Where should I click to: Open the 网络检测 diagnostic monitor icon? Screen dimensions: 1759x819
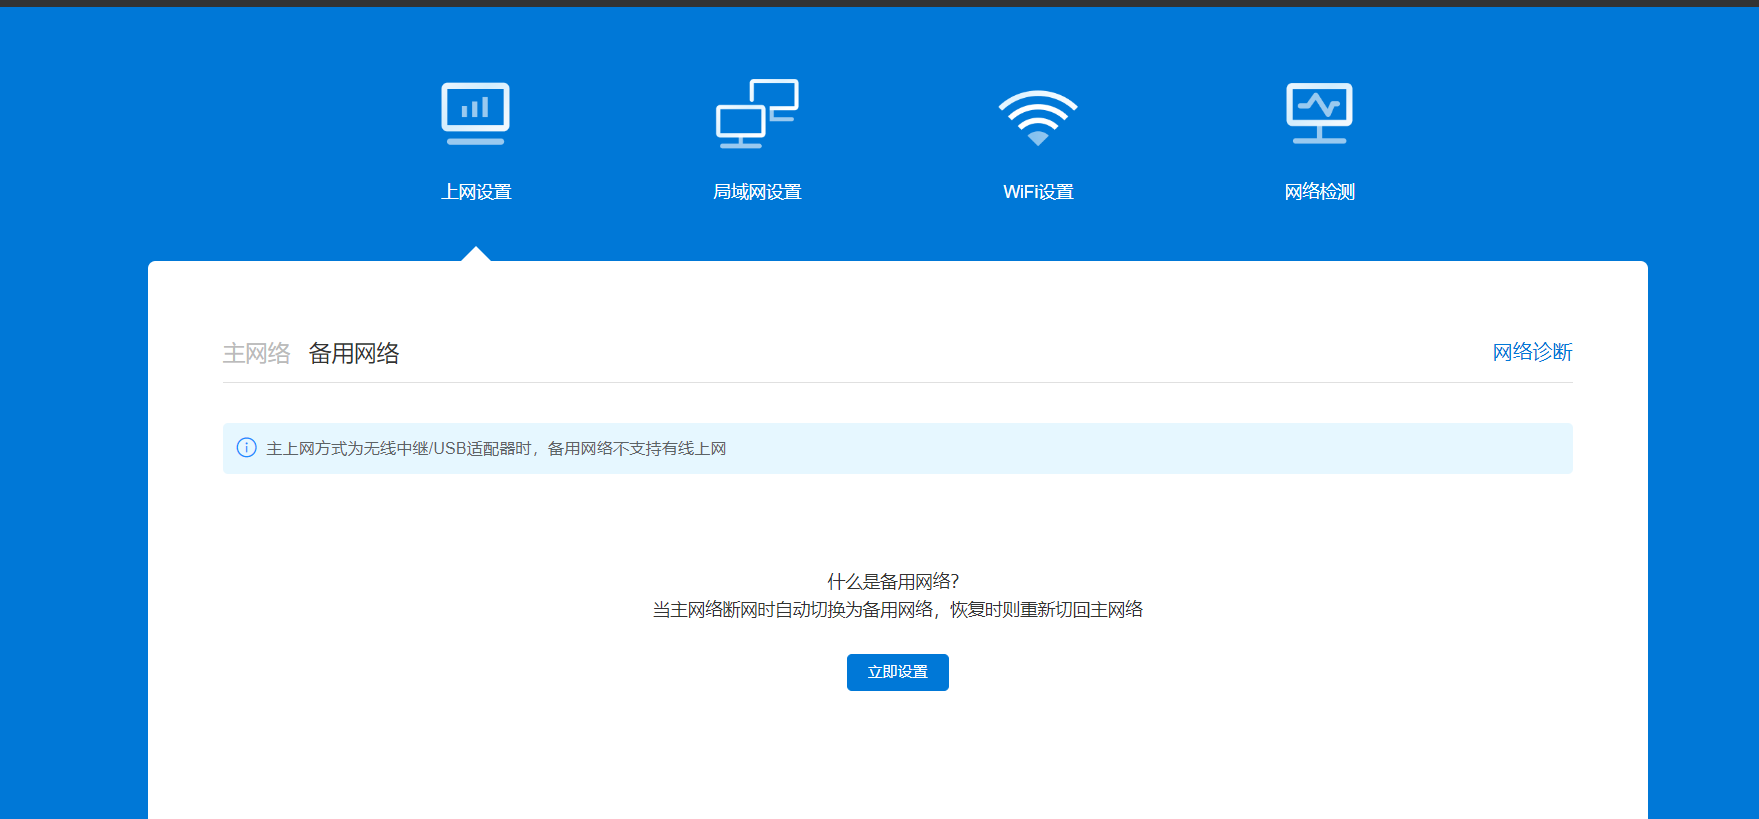1319,113
